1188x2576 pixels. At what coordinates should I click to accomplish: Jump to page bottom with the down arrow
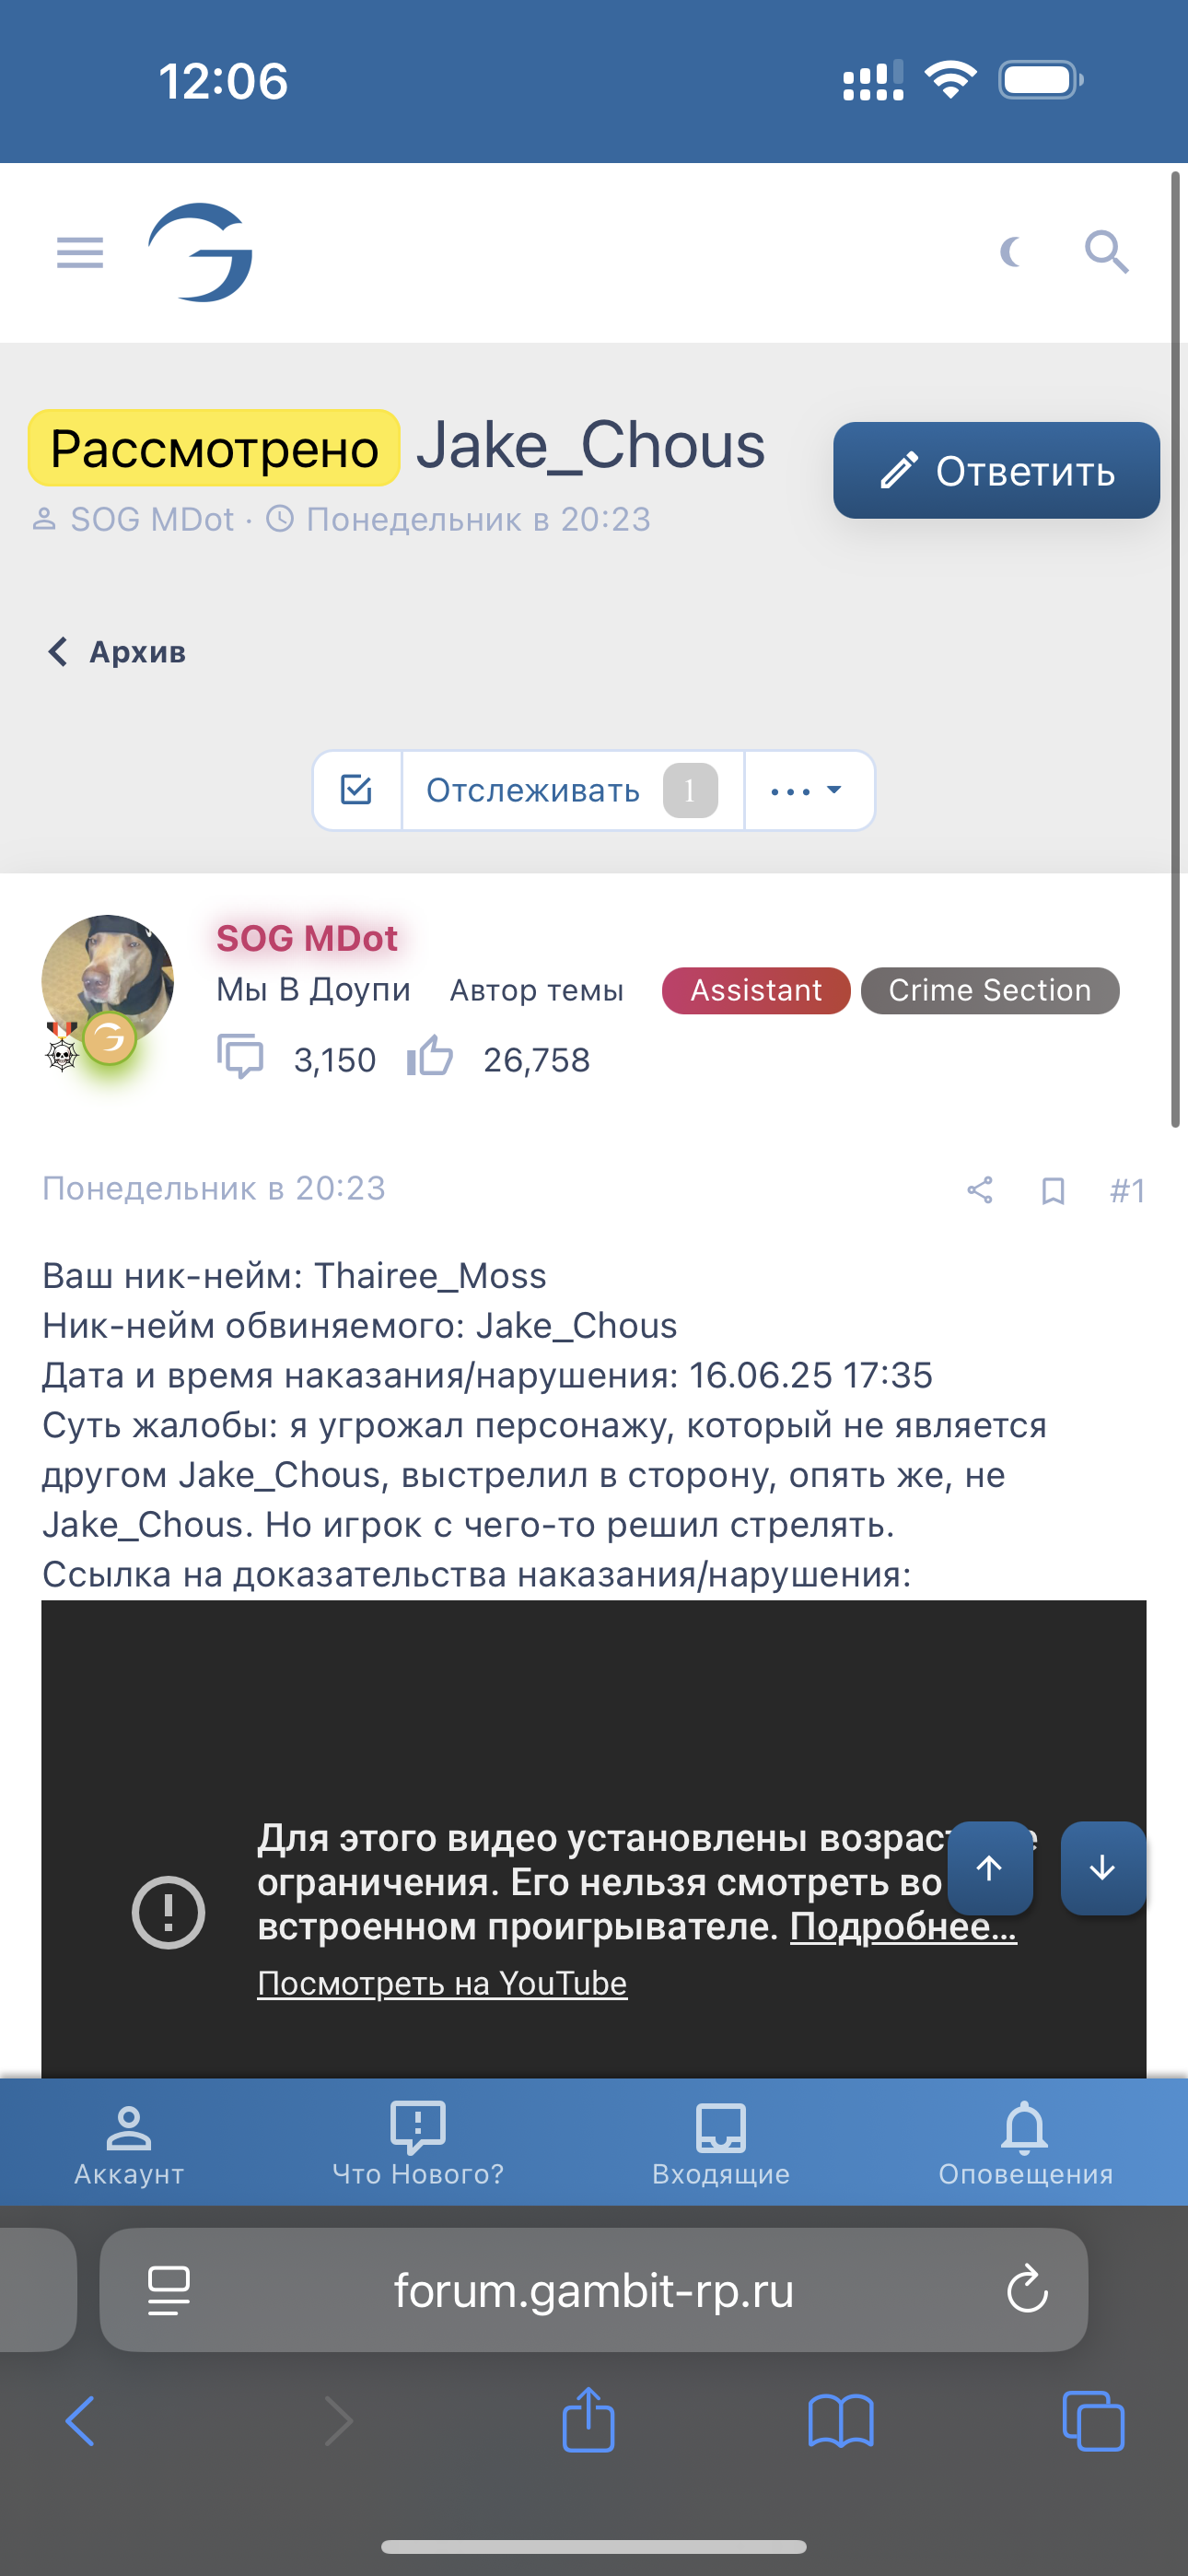click(x=1103, y=1868)
